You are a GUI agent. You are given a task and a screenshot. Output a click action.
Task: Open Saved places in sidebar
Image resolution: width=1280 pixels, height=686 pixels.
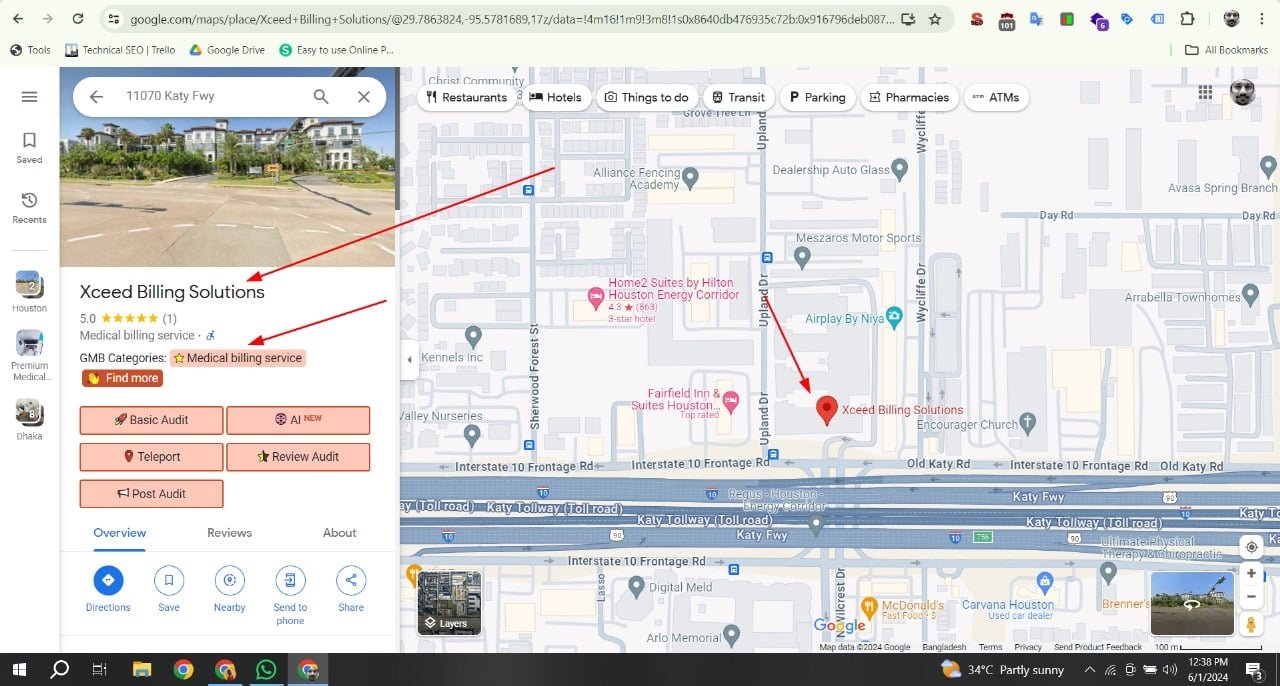point(29,148)
